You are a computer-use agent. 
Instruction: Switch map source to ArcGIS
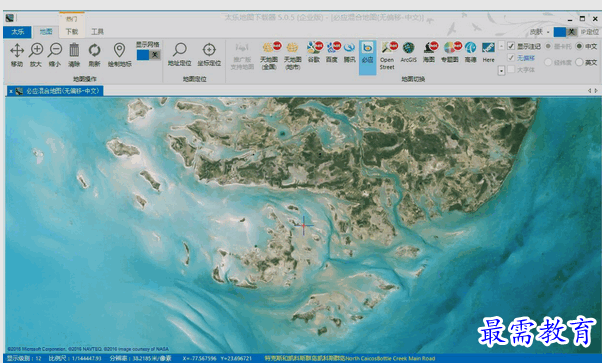point(408,52)
